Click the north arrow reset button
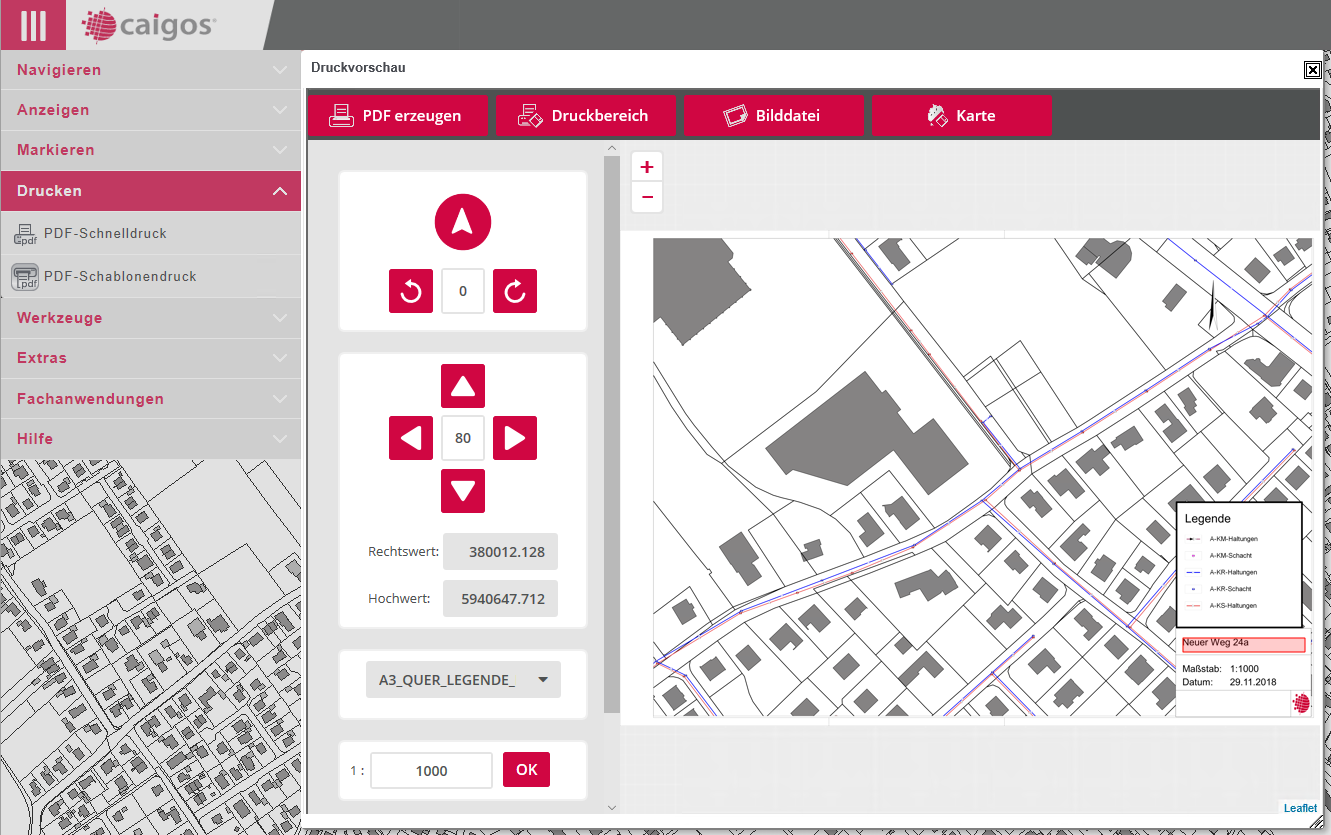The width and height of the screenshot is (1331, 835). pyautogui.click(x=462, y=222)
